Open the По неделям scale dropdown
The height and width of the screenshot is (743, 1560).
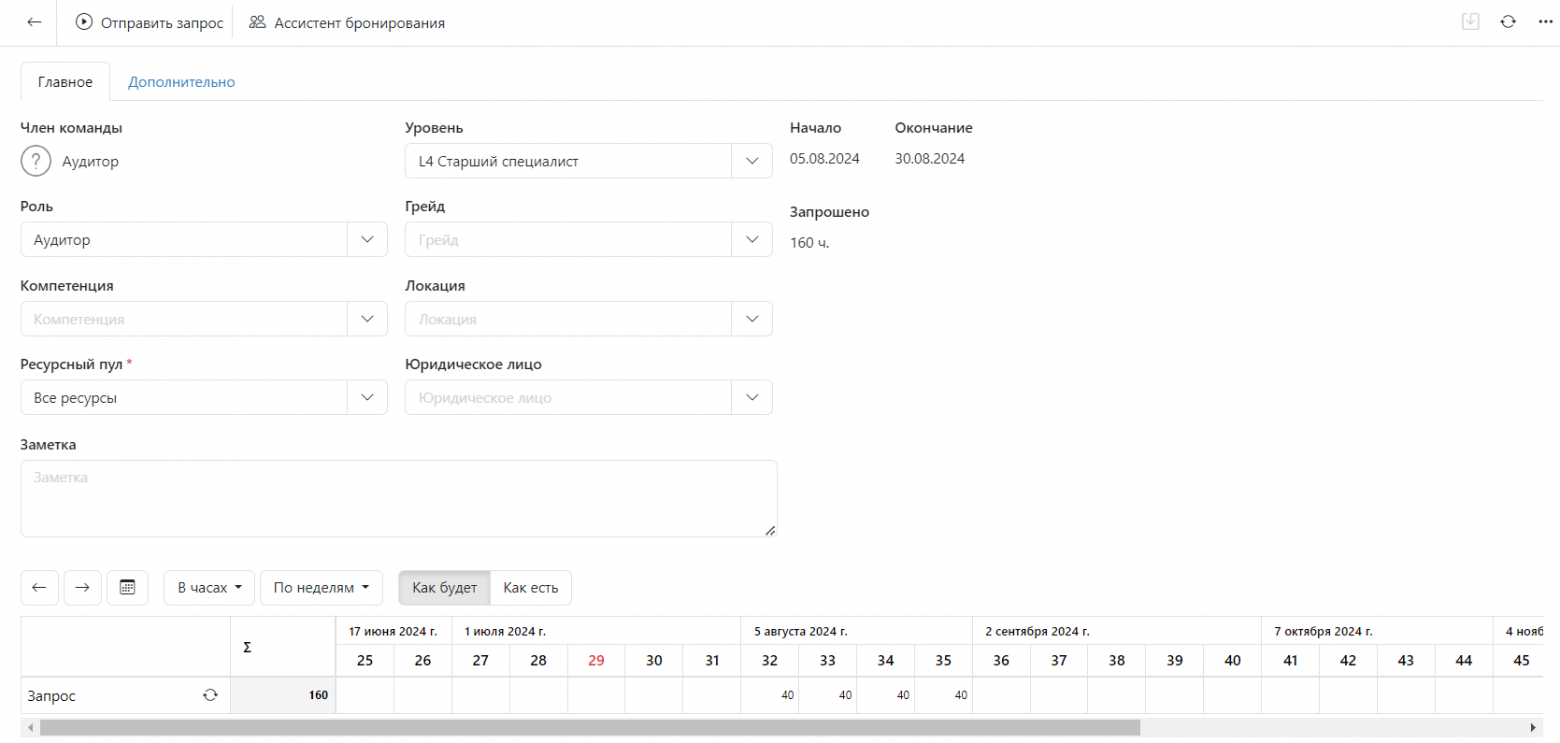[321, 588]
